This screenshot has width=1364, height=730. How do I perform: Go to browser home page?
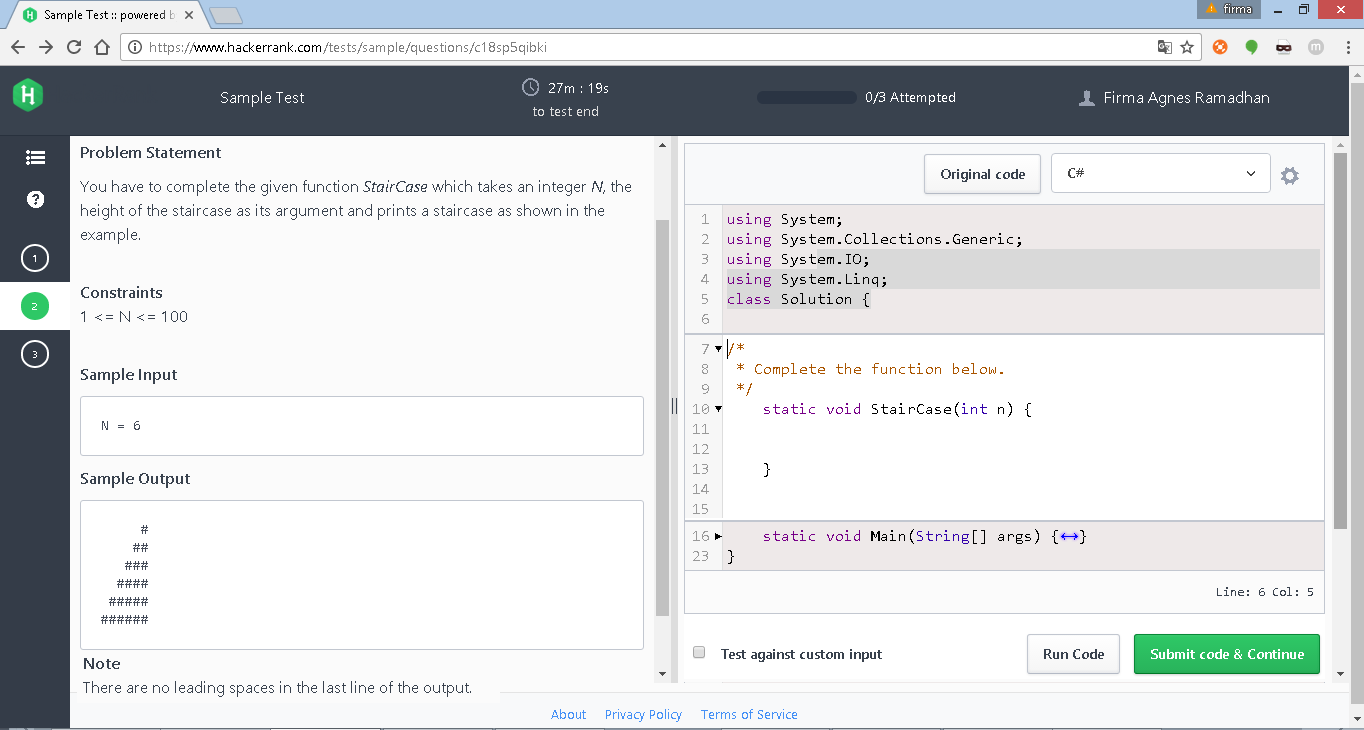click(x=101, y=47)
